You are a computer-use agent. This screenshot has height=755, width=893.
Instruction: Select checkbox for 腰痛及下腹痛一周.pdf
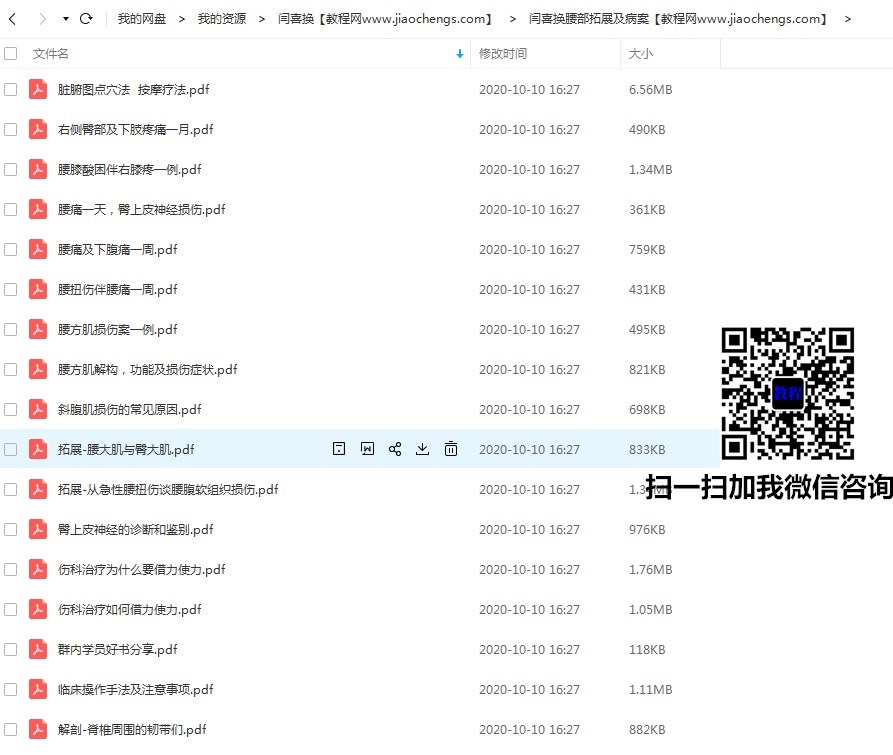(10, 249)
